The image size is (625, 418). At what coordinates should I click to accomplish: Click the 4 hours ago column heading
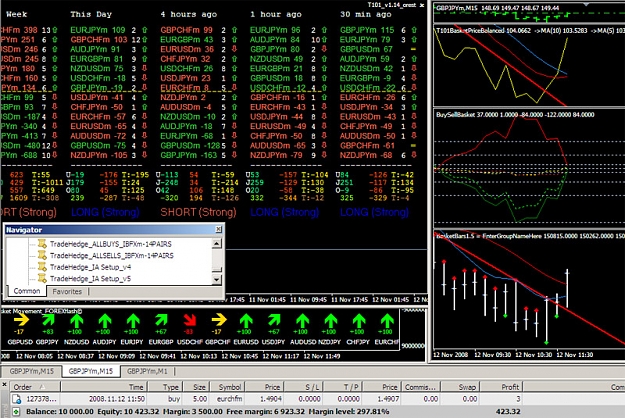tap(189, 14)
